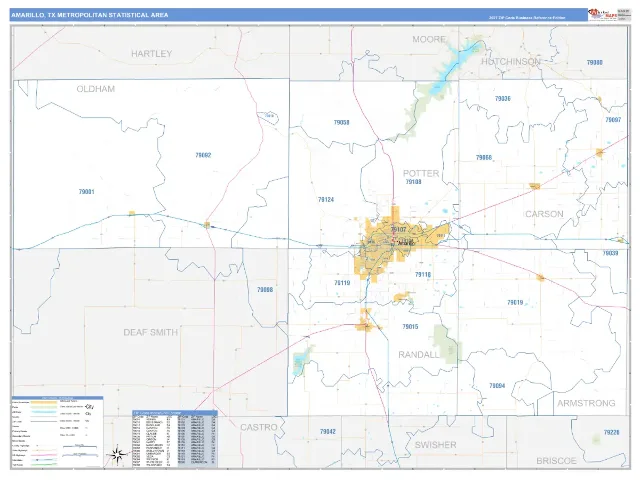
Task: Click ZIP label 79119 southwest of Amarillo
Action: 342,283
